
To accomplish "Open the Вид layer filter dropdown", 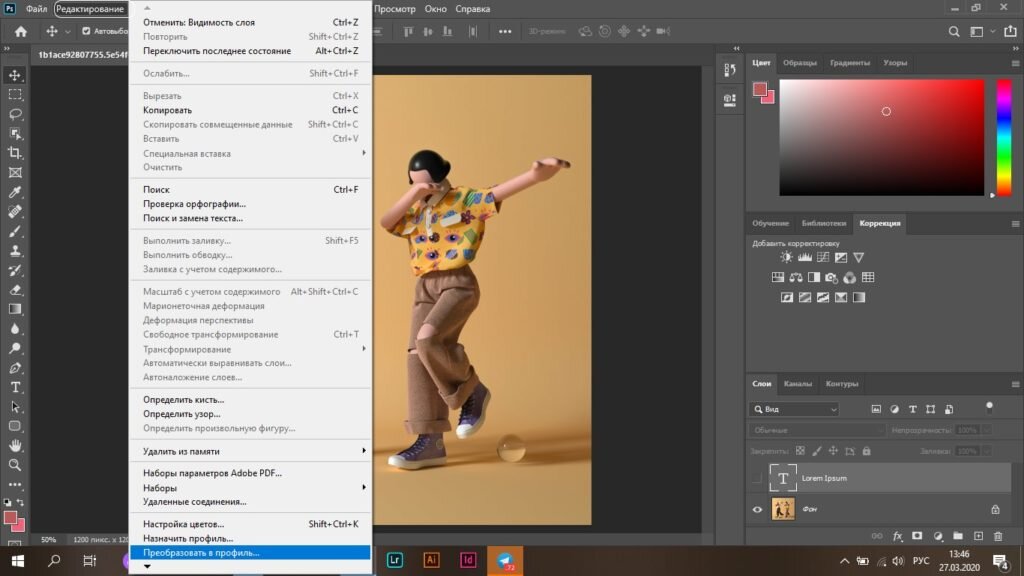I will click(x=795, y=409).
